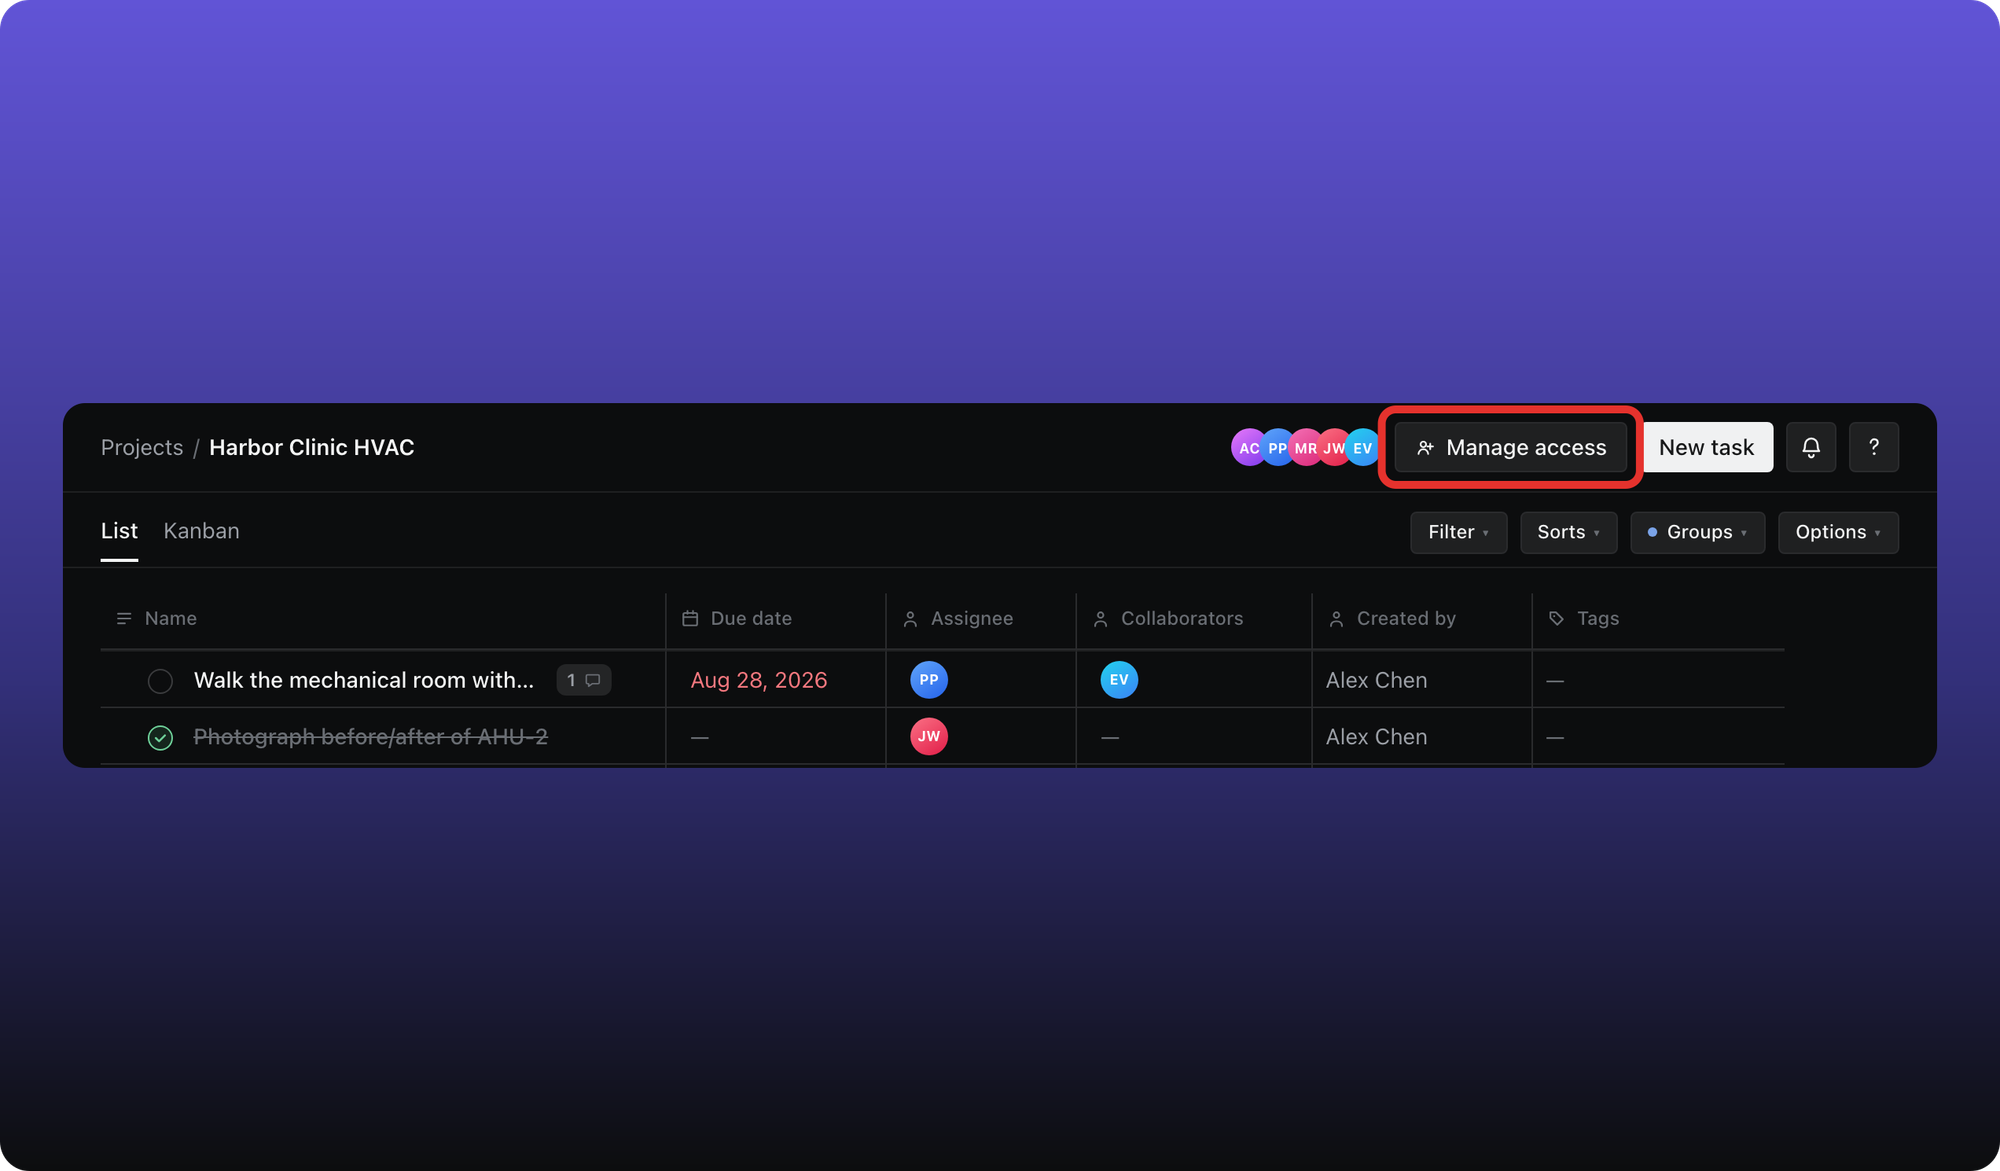Open comment badge on Walk the mechanical room task
This screenshot has width=2000, height=1171.
tap(584, 680)
